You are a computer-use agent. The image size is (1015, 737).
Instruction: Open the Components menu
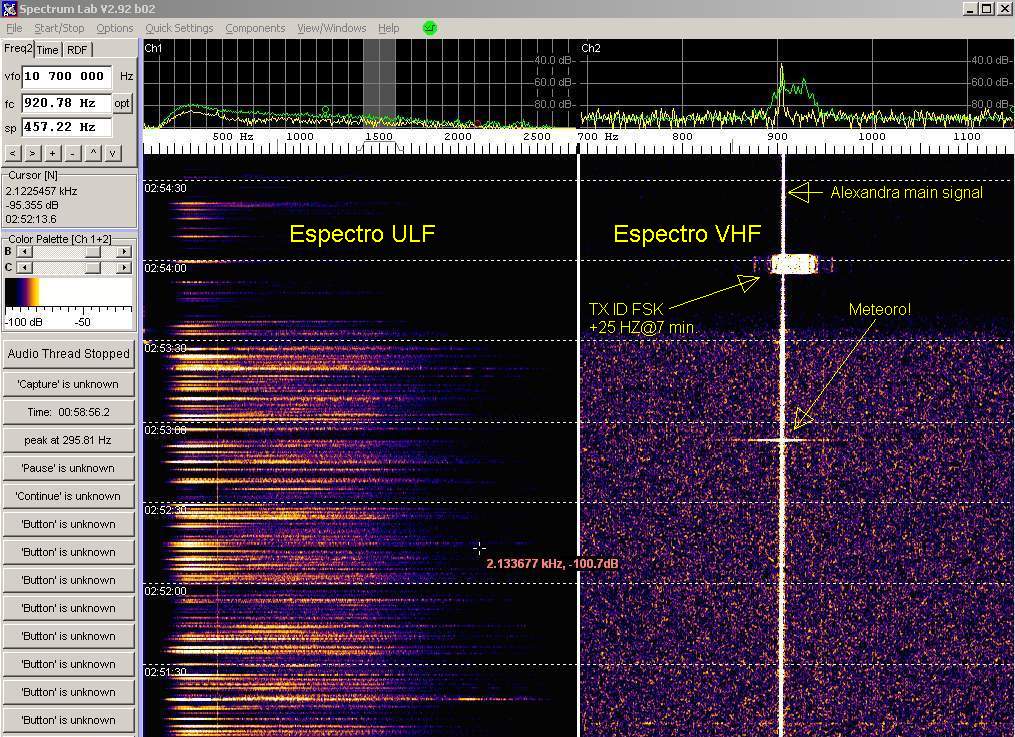[255, 28]
